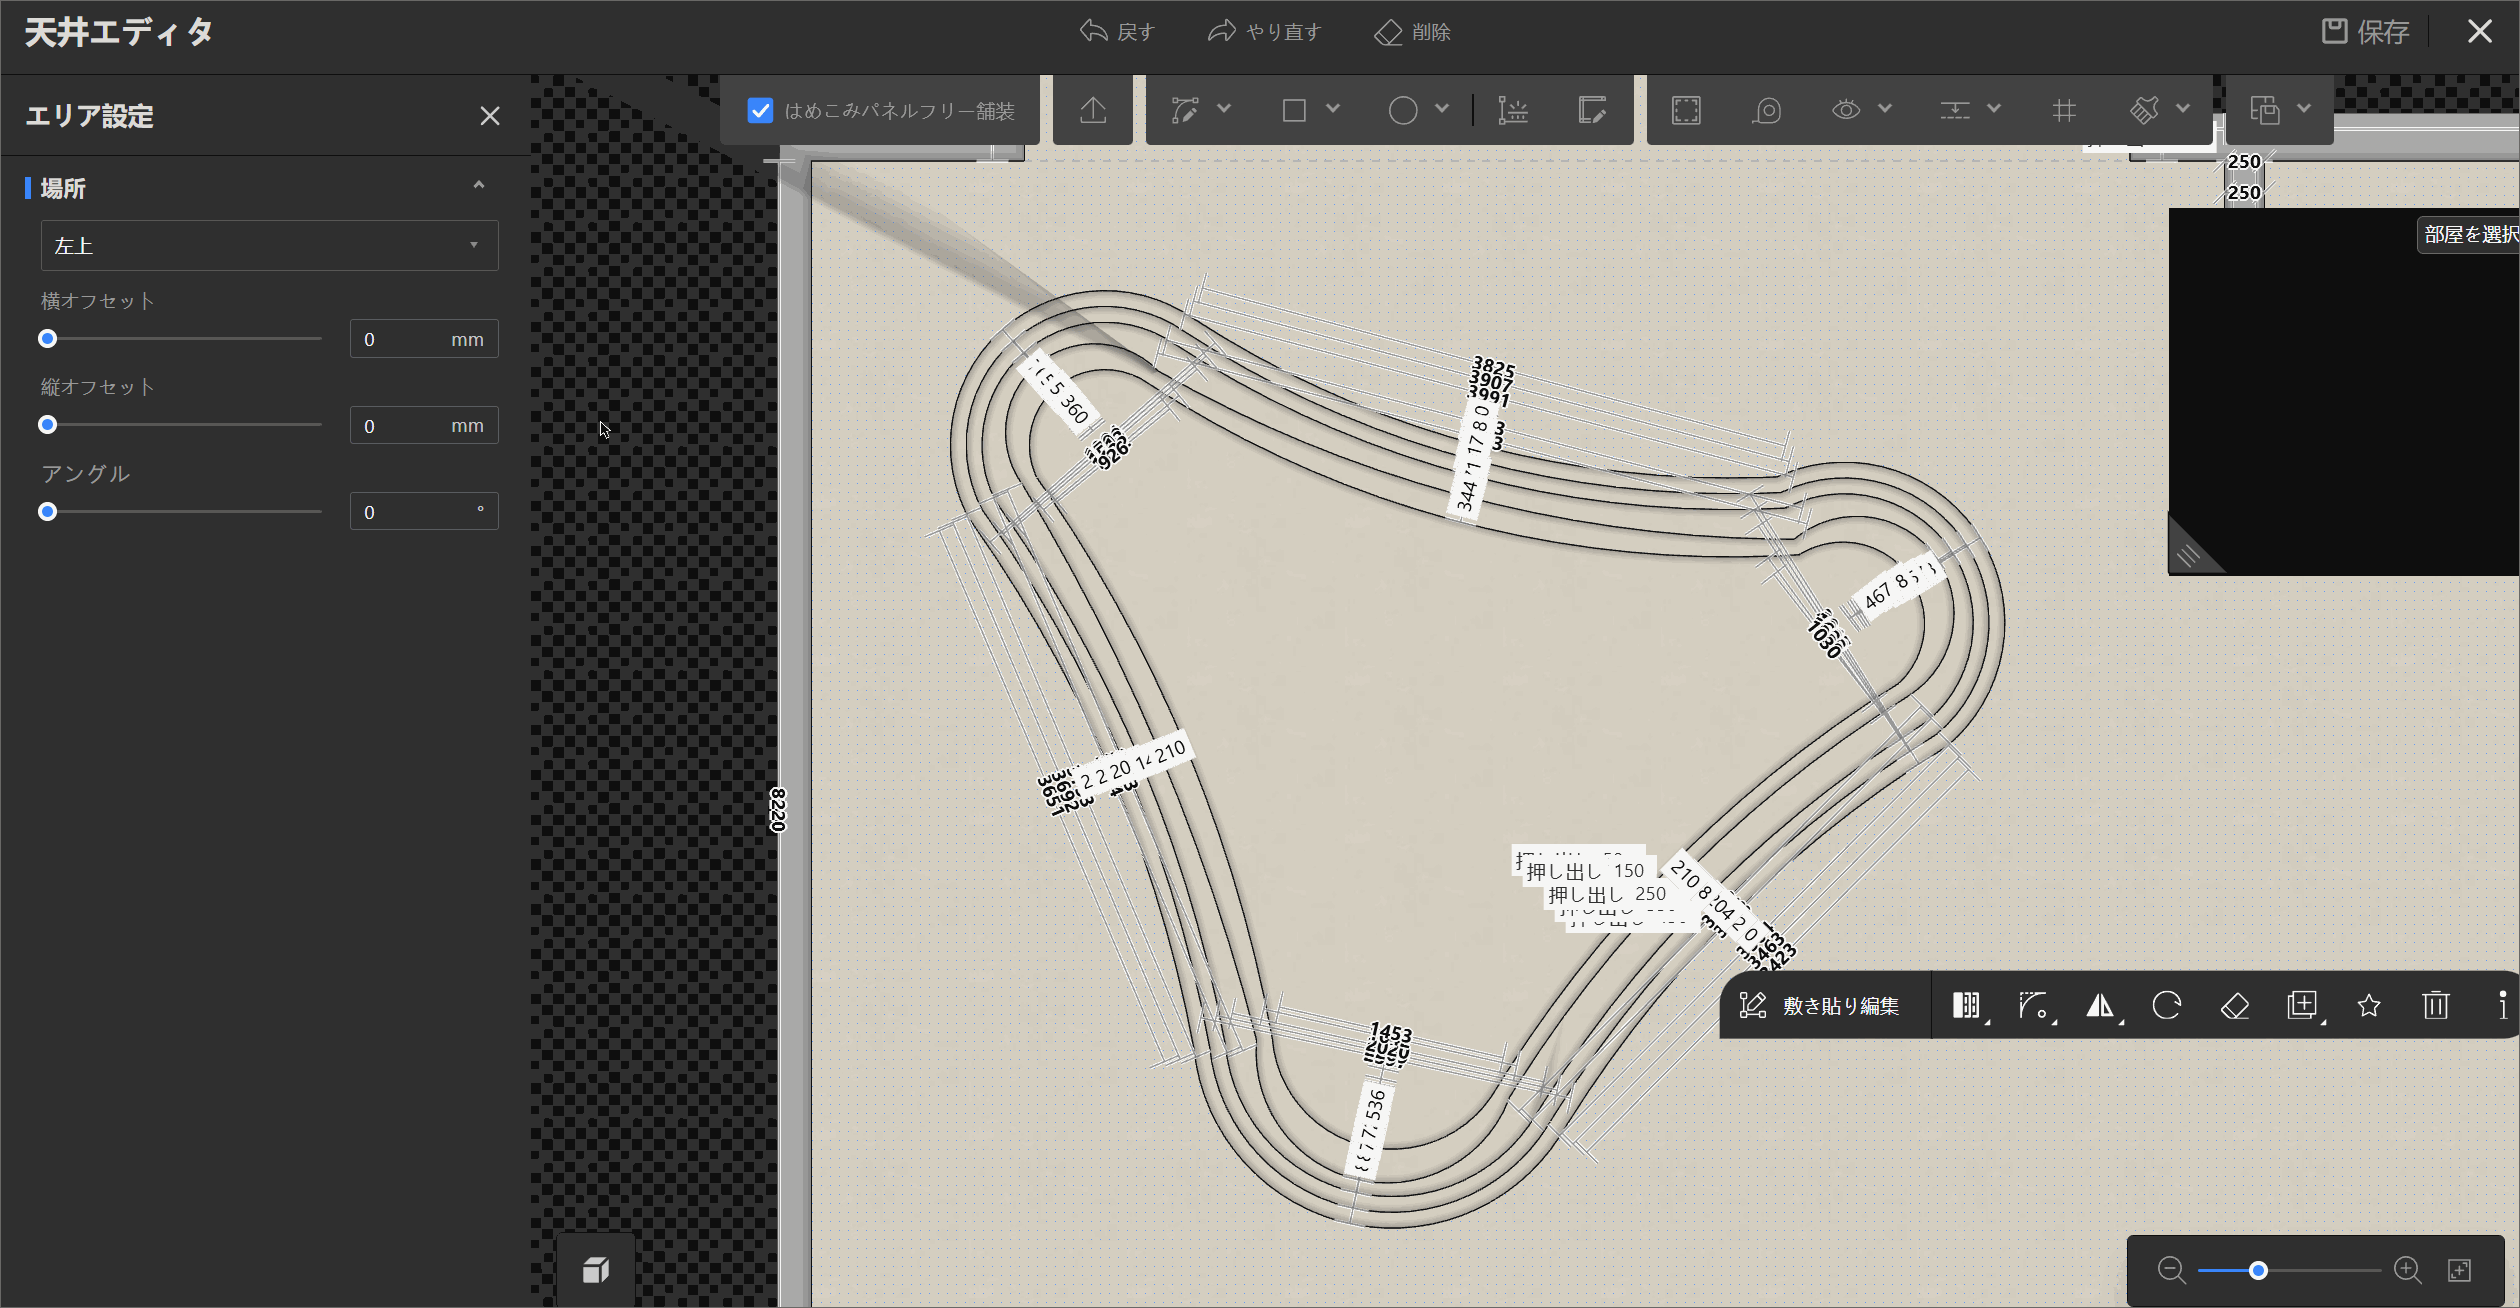The image size is (2520, 1308).
Task: Click the アングル slider handle
Action: tap(47, 512)
